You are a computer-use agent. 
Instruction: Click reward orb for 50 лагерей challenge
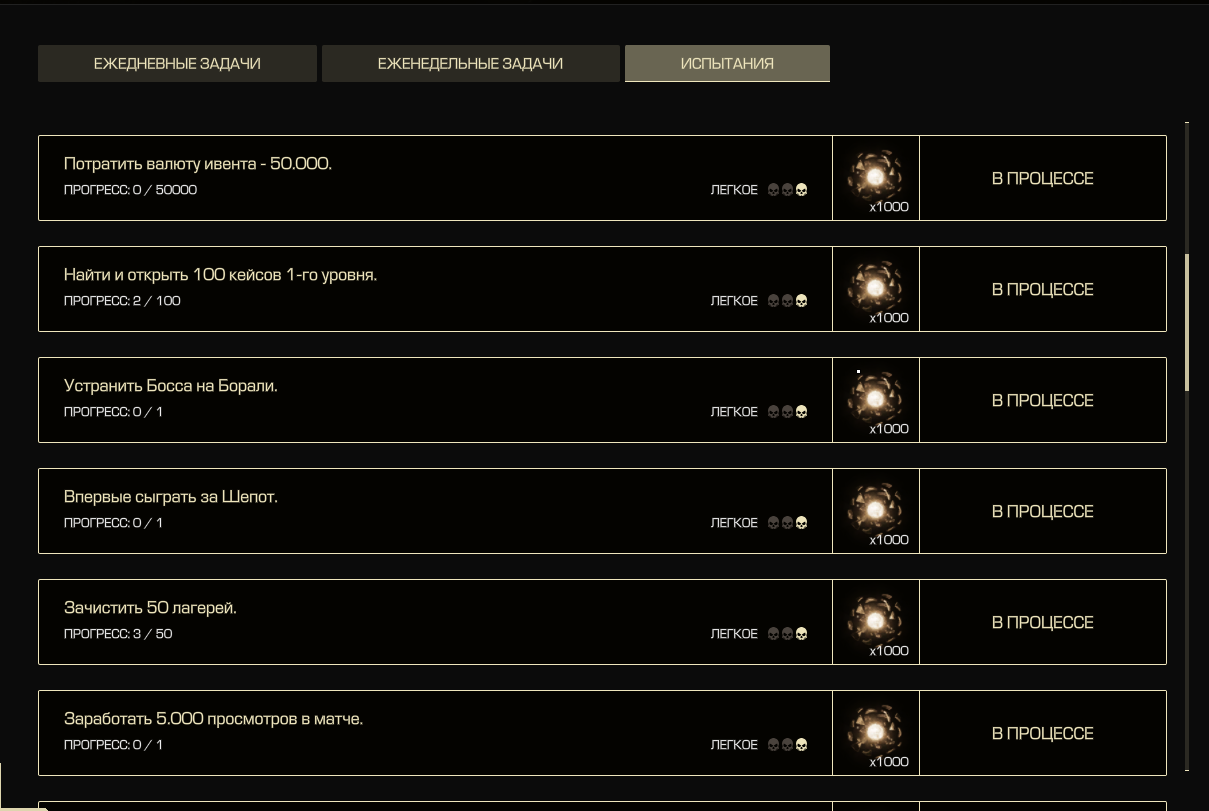coord(875,620)
